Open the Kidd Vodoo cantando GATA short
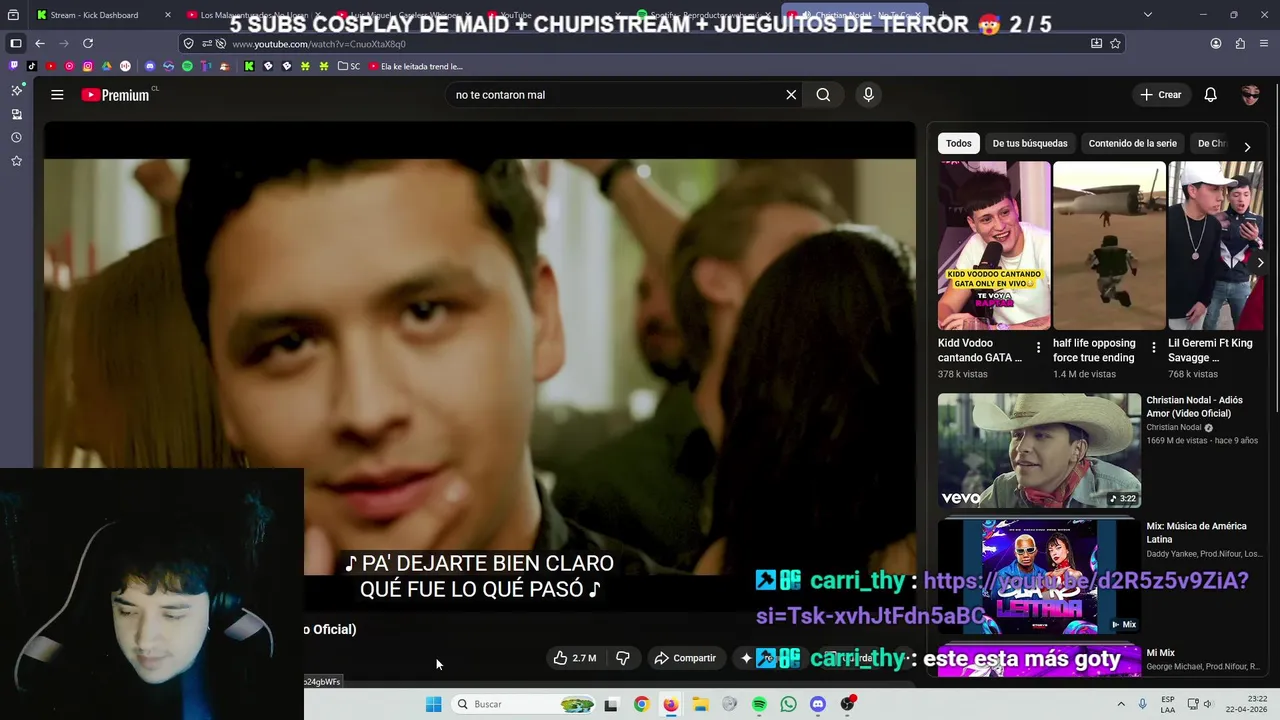The height and width of the screenshot is (720, 1280). 994,246
